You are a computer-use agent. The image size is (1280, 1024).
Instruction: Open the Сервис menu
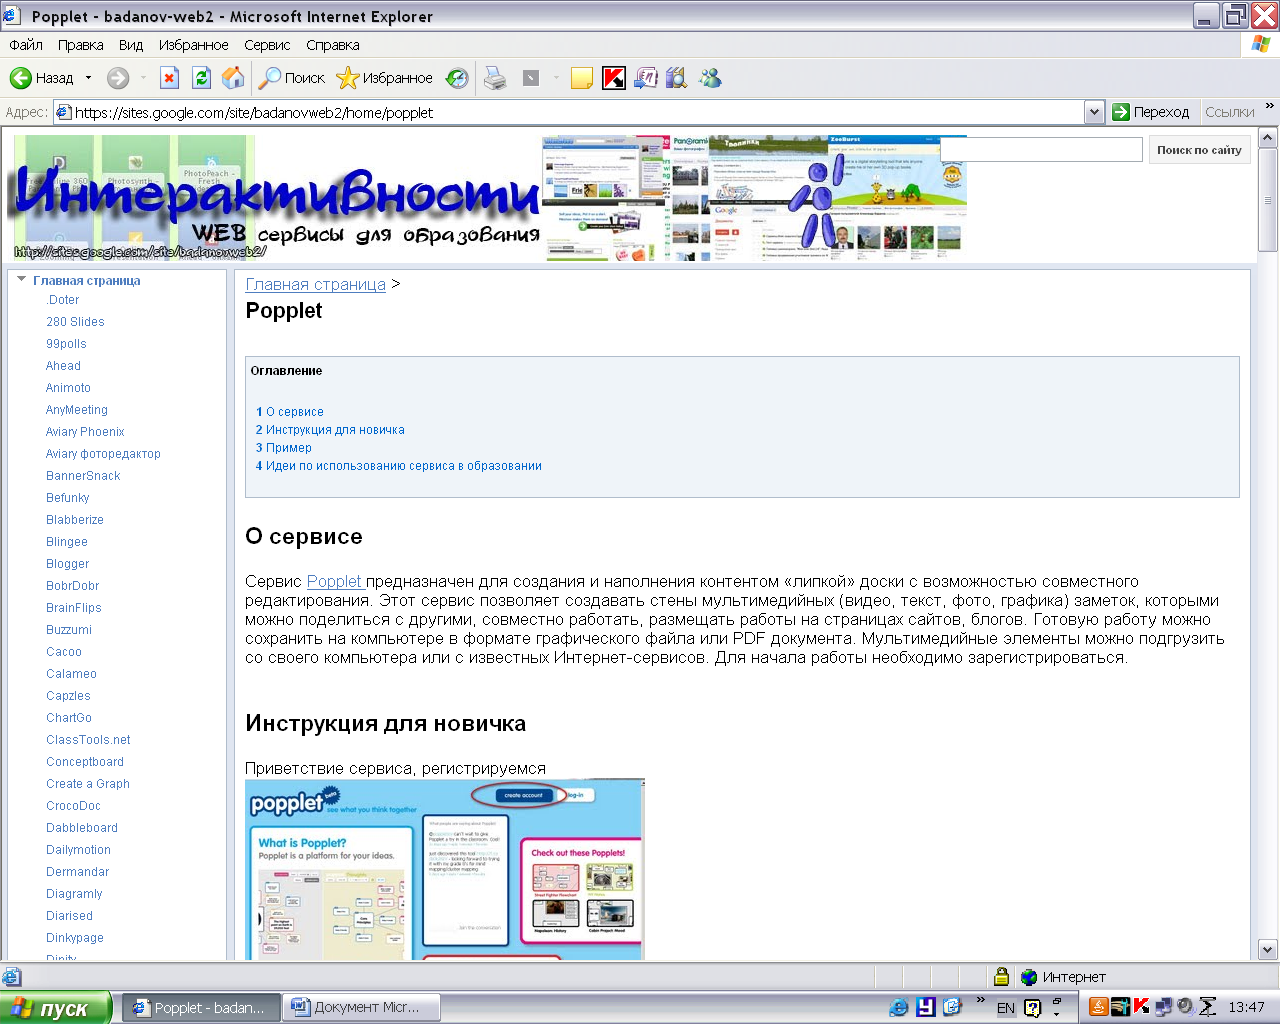267,45
